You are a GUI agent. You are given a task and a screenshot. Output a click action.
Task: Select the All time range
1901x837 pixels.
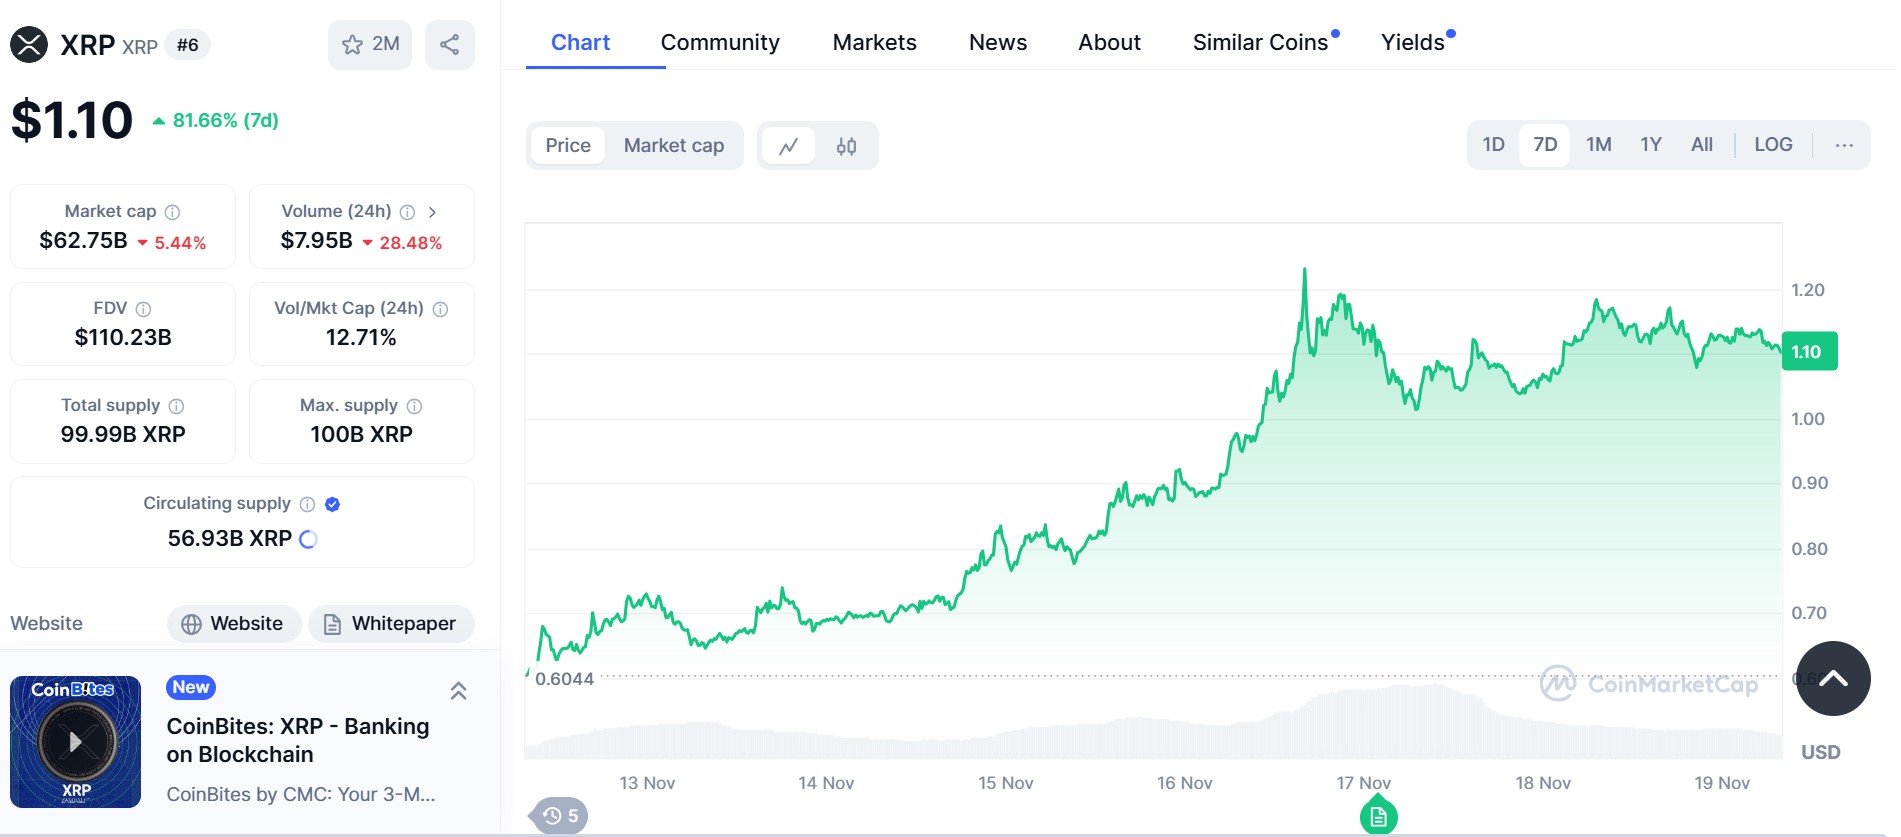tap(1702, 145)
